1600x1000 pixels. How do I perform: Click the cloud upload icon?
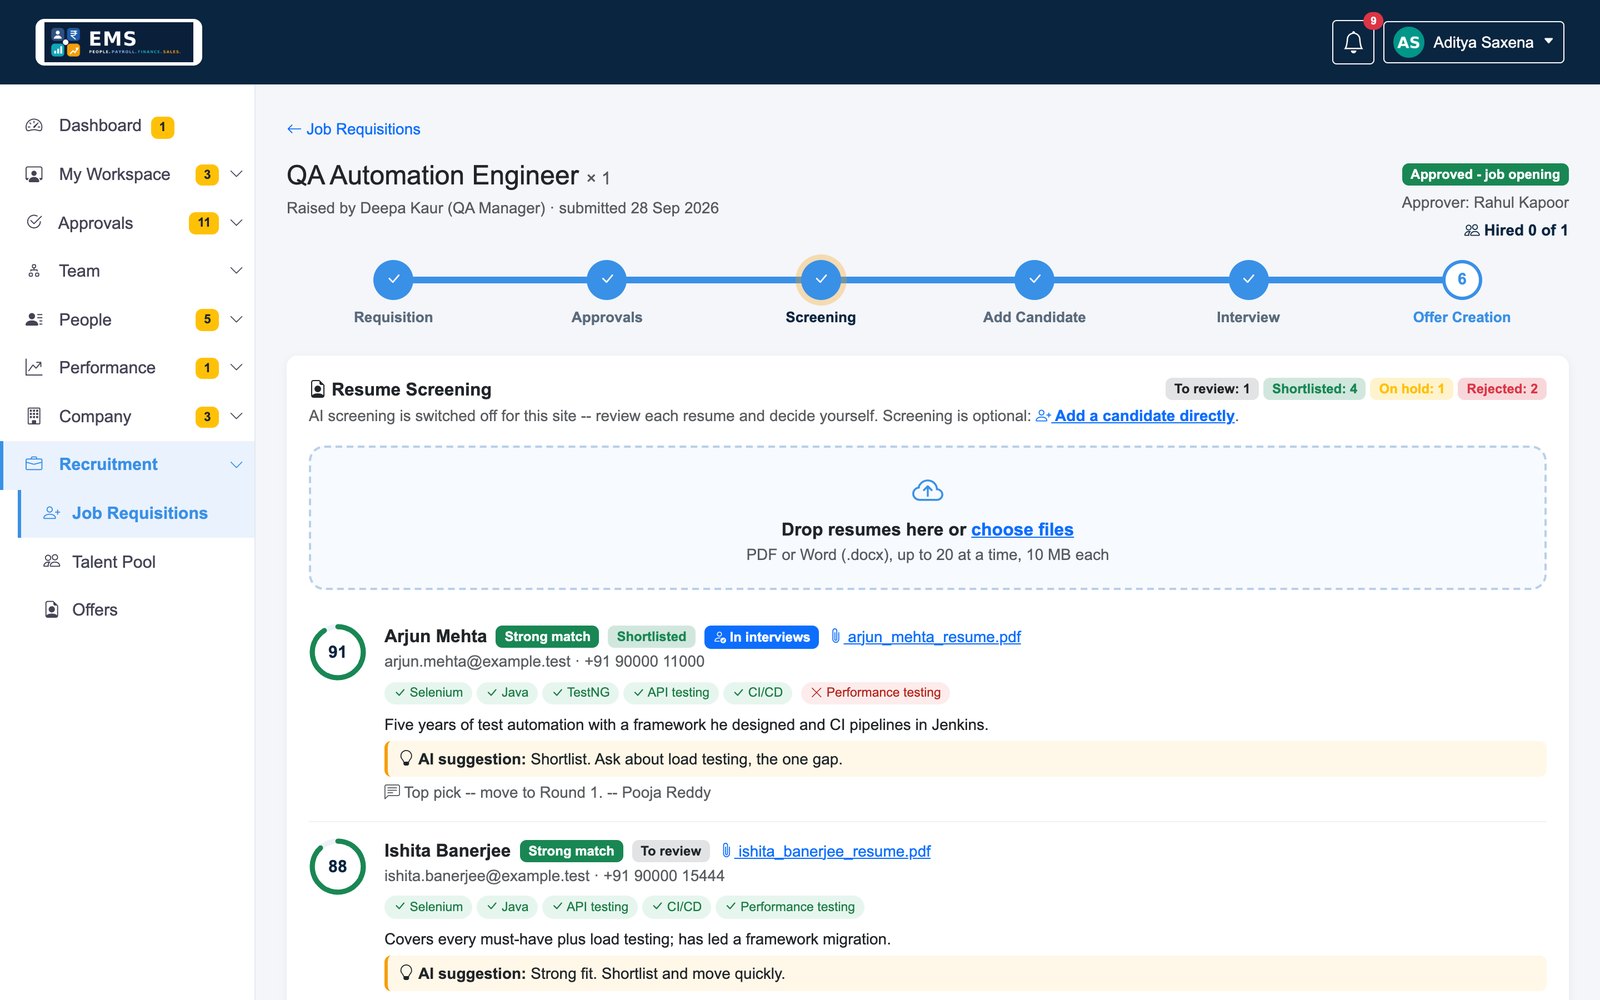pyautogui.click(x=928, y=491)
